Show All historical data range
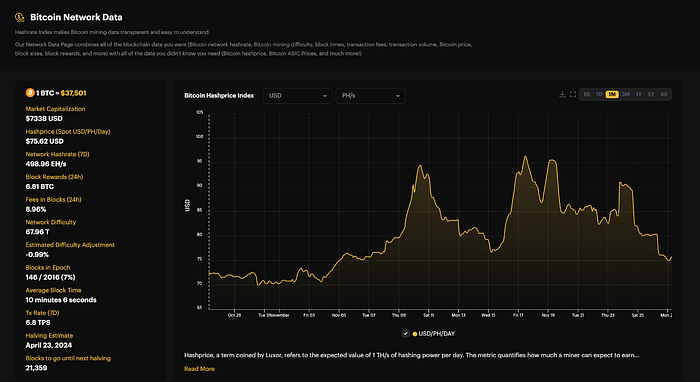This screenshot has height=382, width=700. (664, 94)
